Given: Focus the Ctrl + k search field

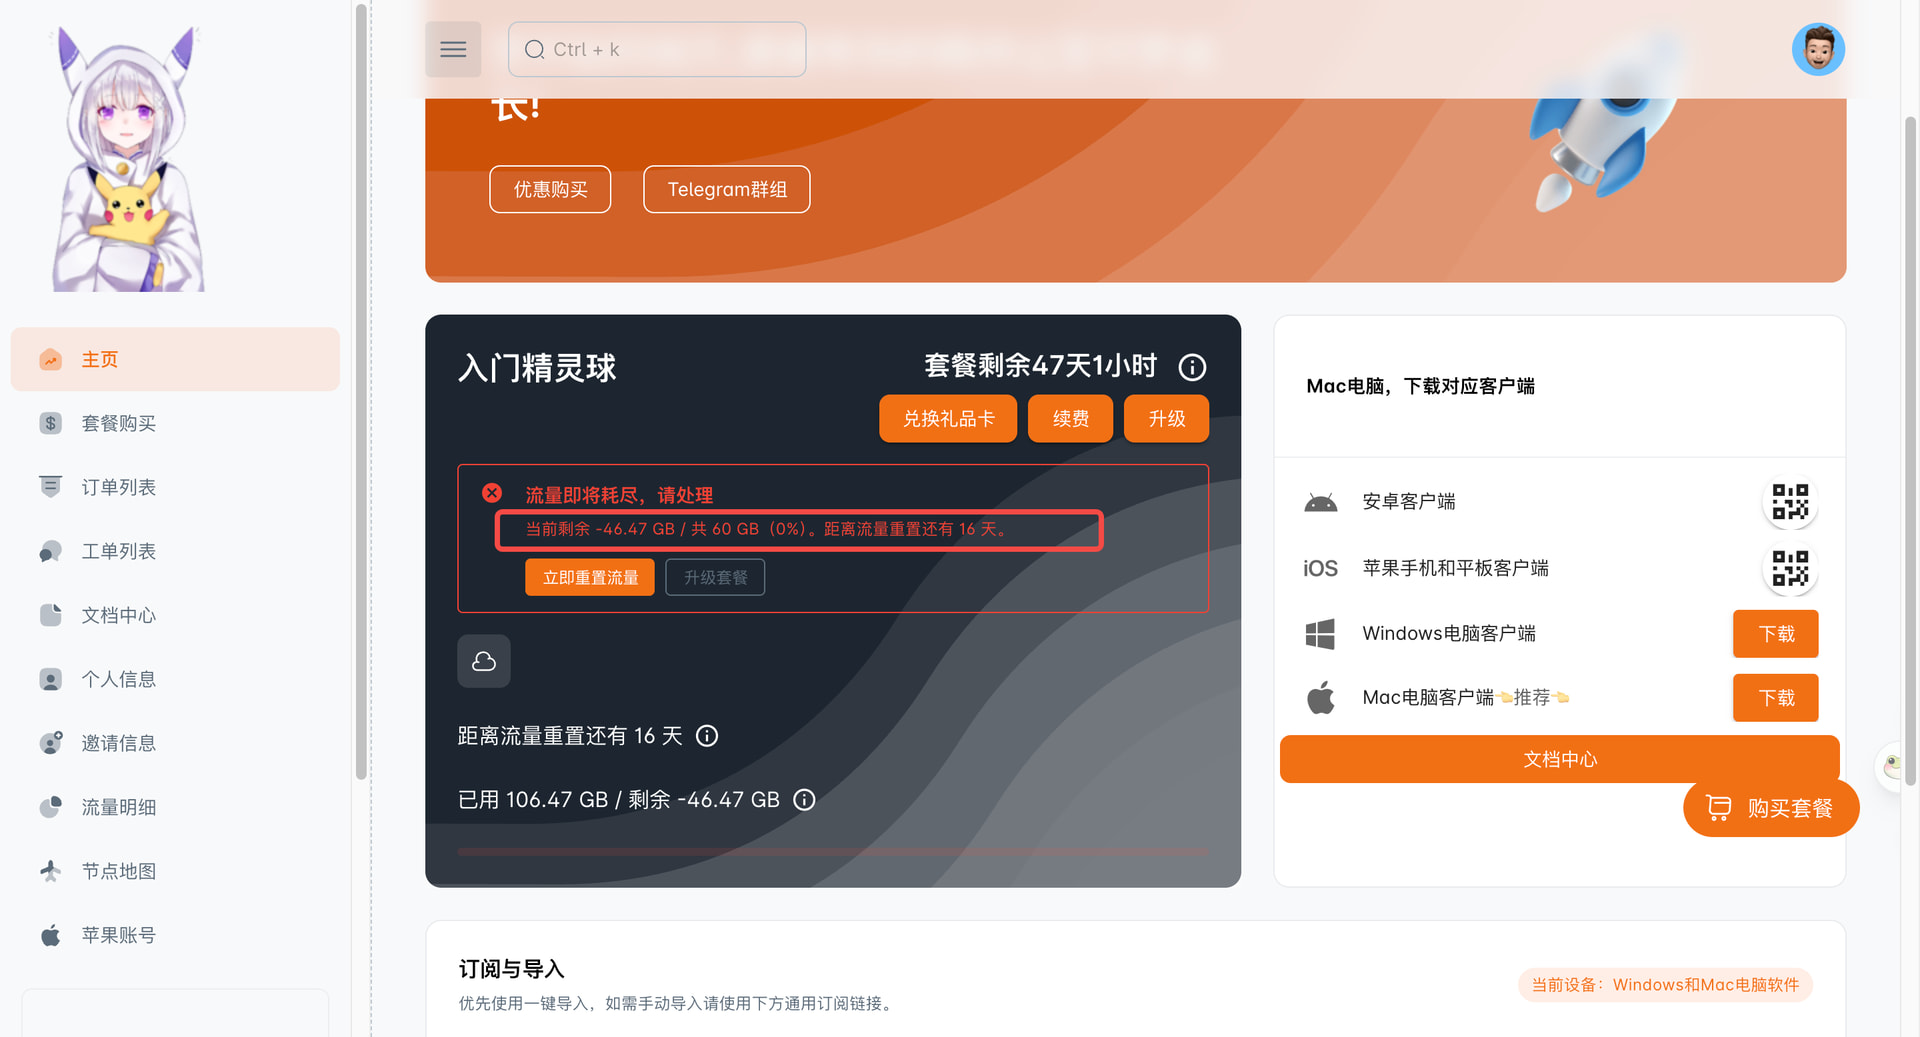Looking at the screenshot, I should point(657,50).
